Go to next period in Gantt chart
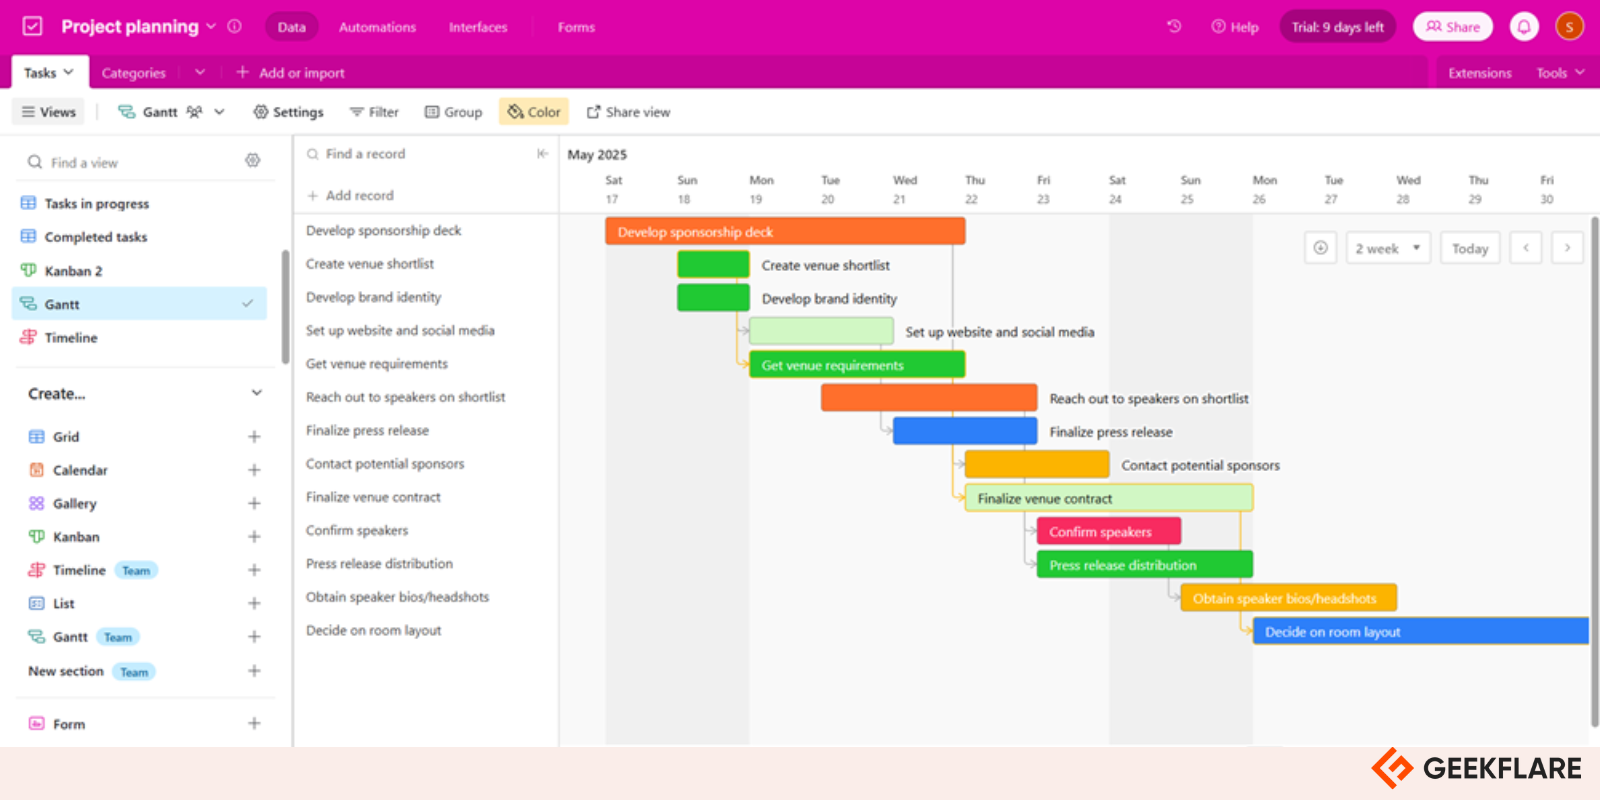The image size is (1600, 800). tap(1567, 248)
